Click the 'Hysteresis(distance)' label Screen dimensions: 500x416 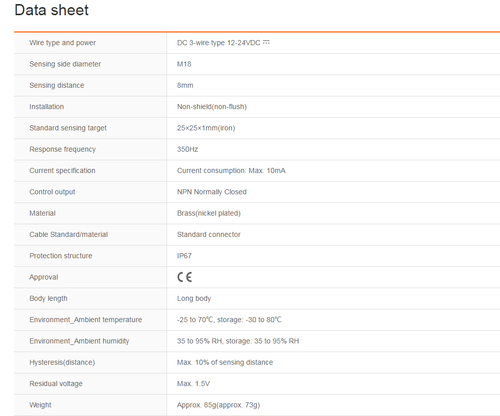pyautogui.click(x=62, y=363)
